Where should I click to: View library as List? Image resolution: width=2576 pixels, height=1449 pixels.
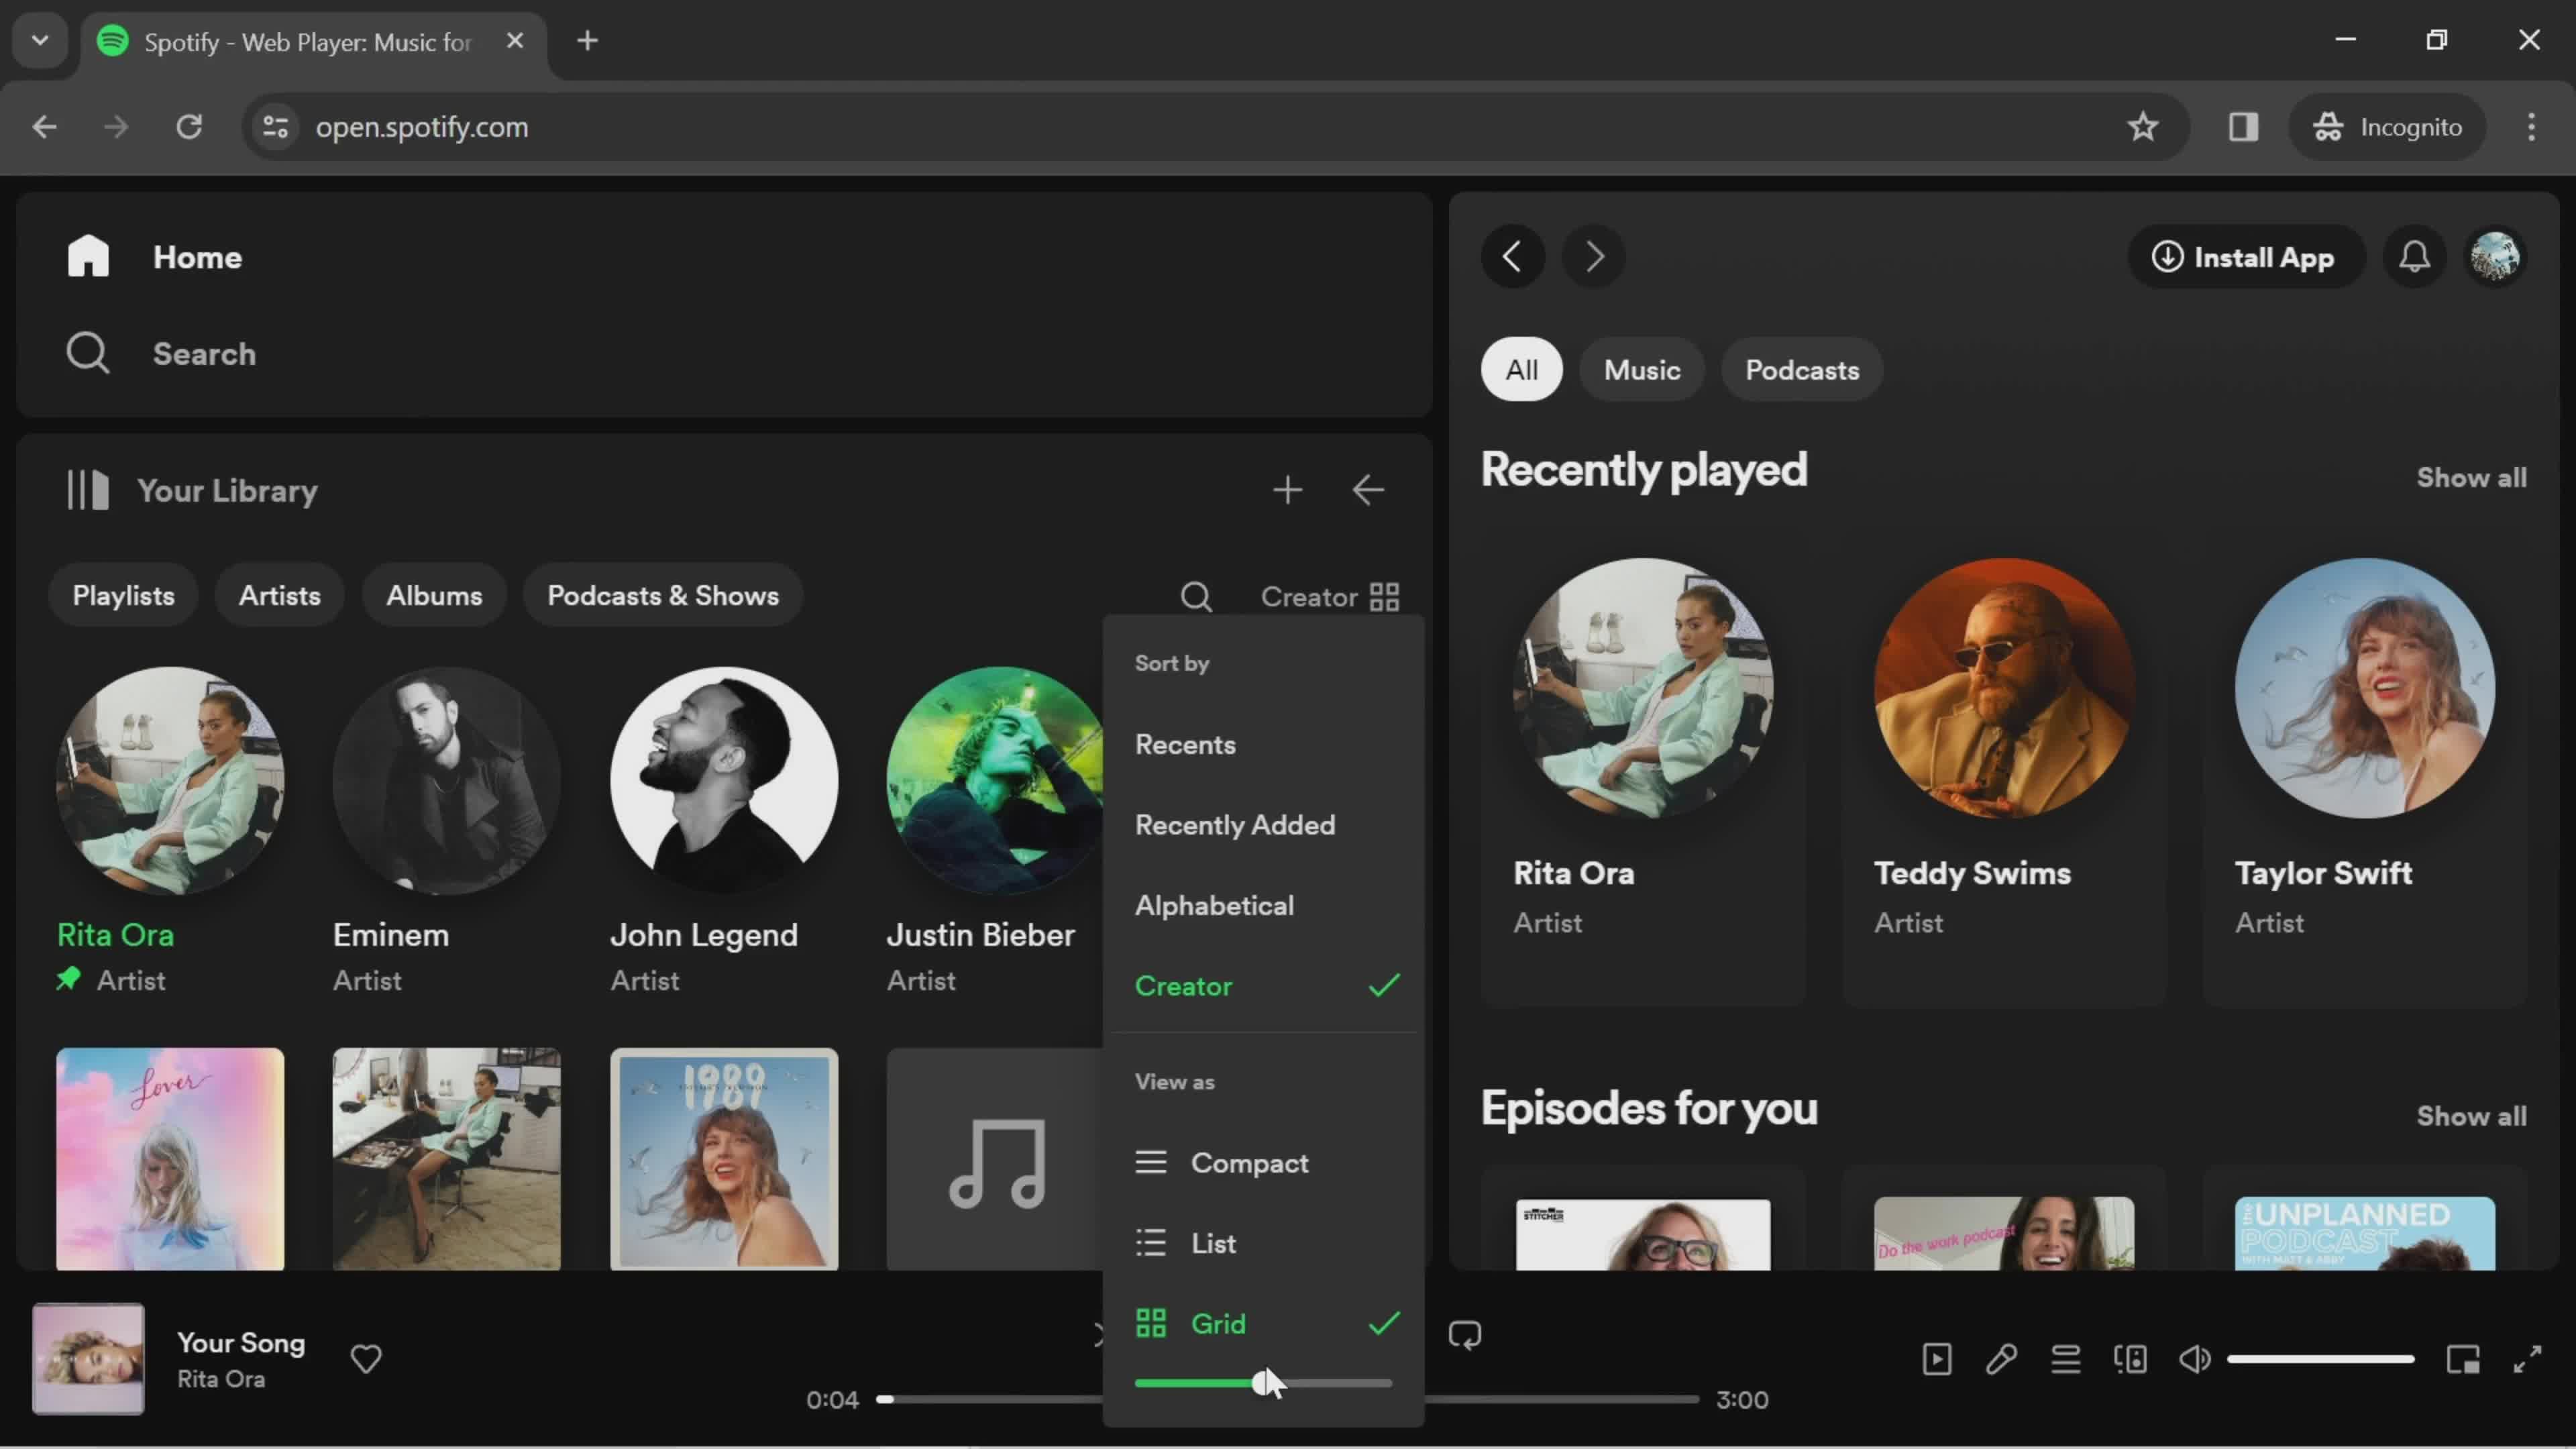pos(1263,1243)
